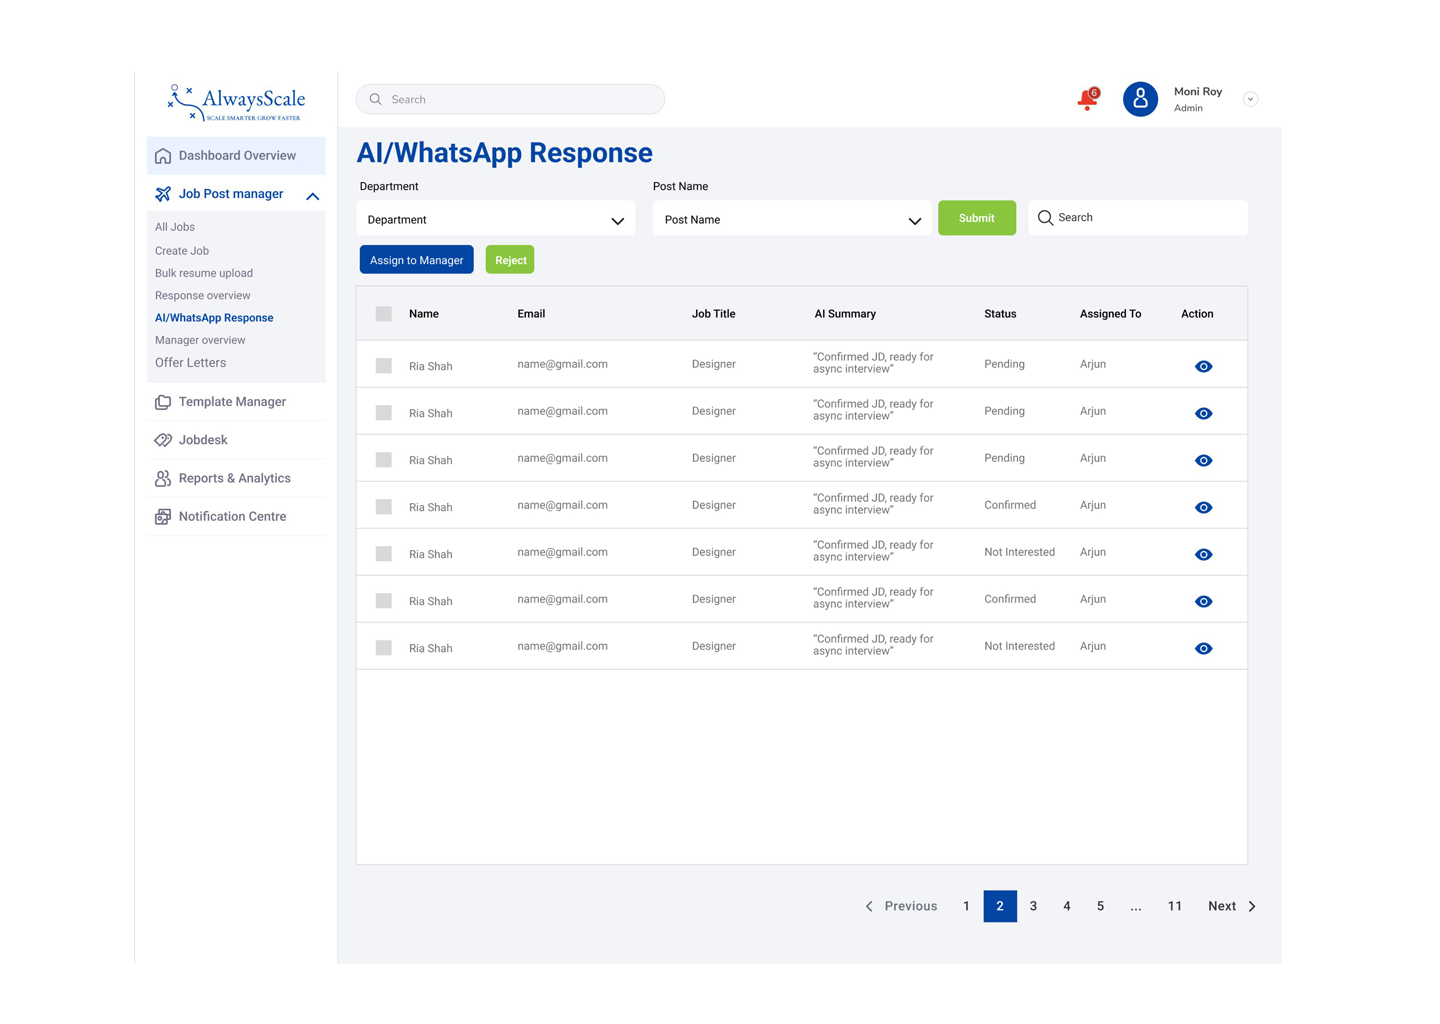
Task: Open the notification bell with red badge
Action: click(1088, 99)
